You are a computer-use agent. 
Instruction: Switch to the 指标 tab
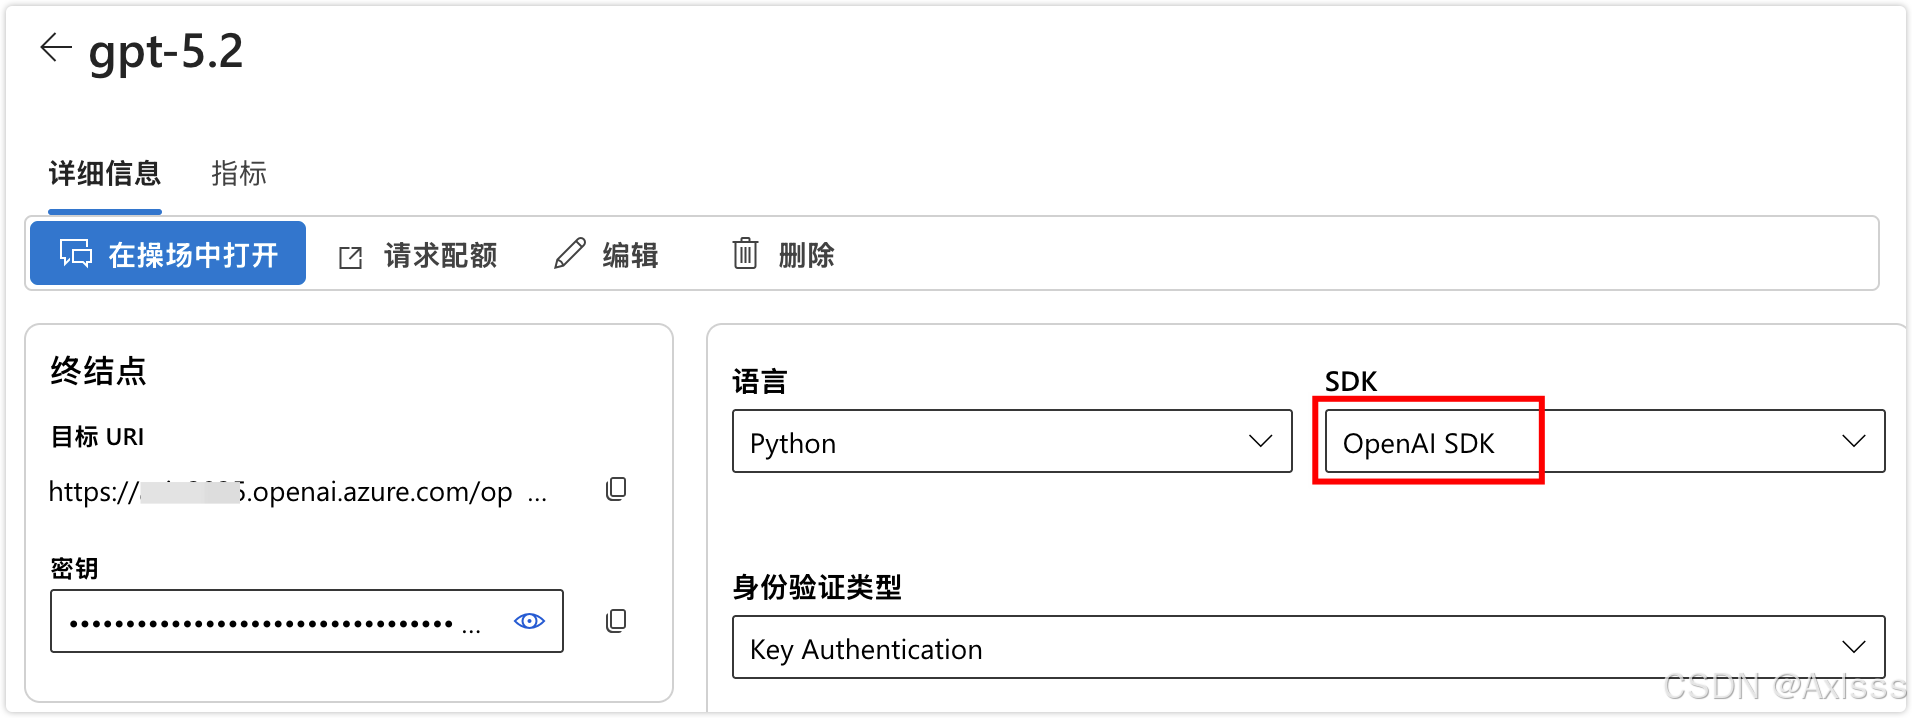[x=239, y=174]
